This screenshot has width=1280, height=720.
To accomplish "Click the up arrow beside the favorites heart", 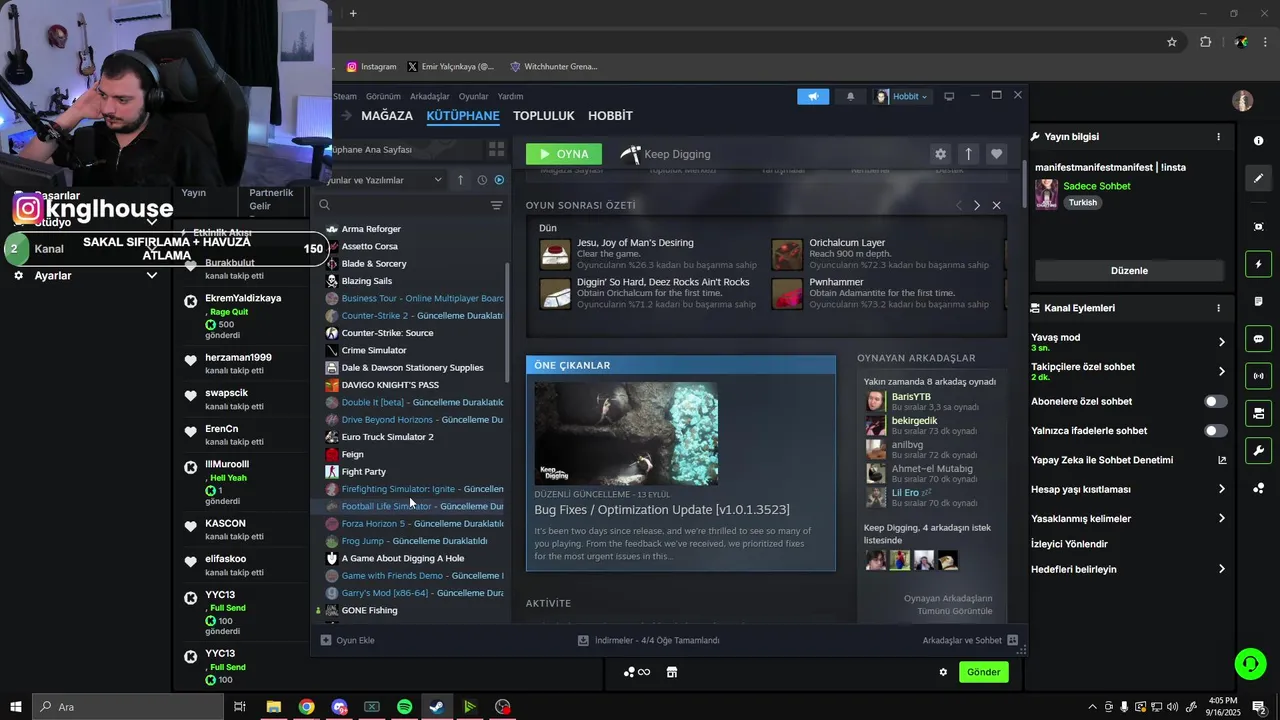I will (968, 154).
